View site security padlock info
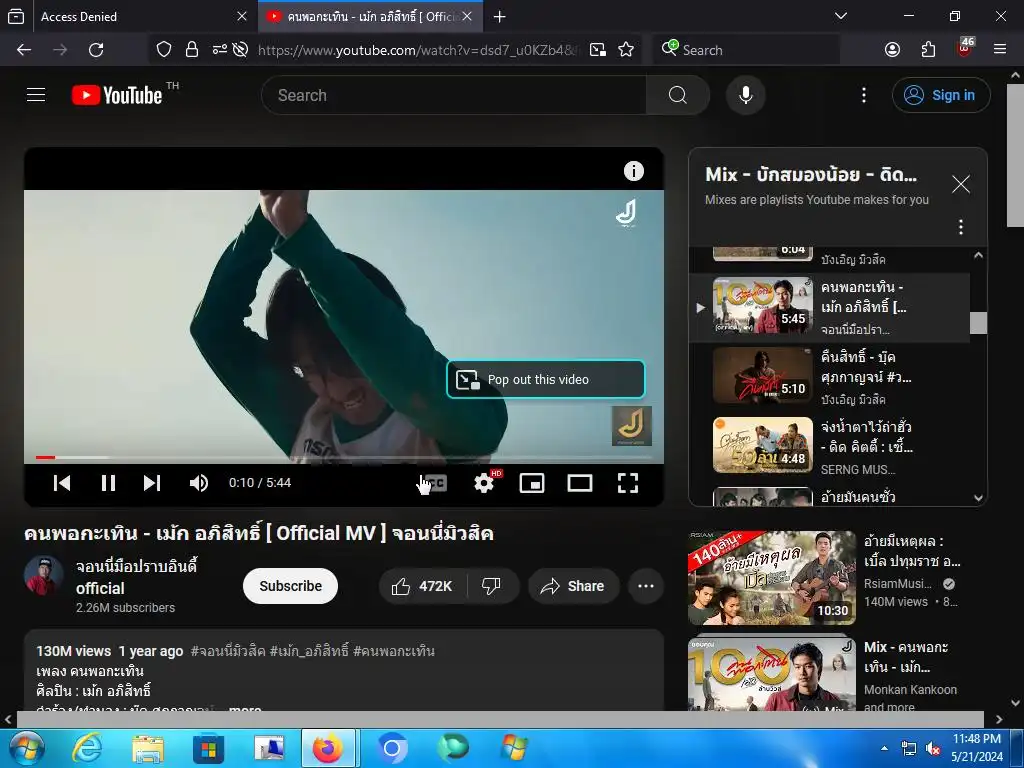Screen dimensions: 1024x768 (x=191, y=50)
